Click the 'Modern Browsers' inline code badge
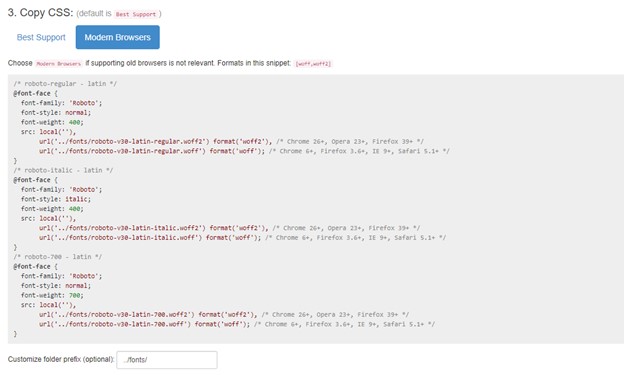This screenshot has height=375, width=624. 58,64
